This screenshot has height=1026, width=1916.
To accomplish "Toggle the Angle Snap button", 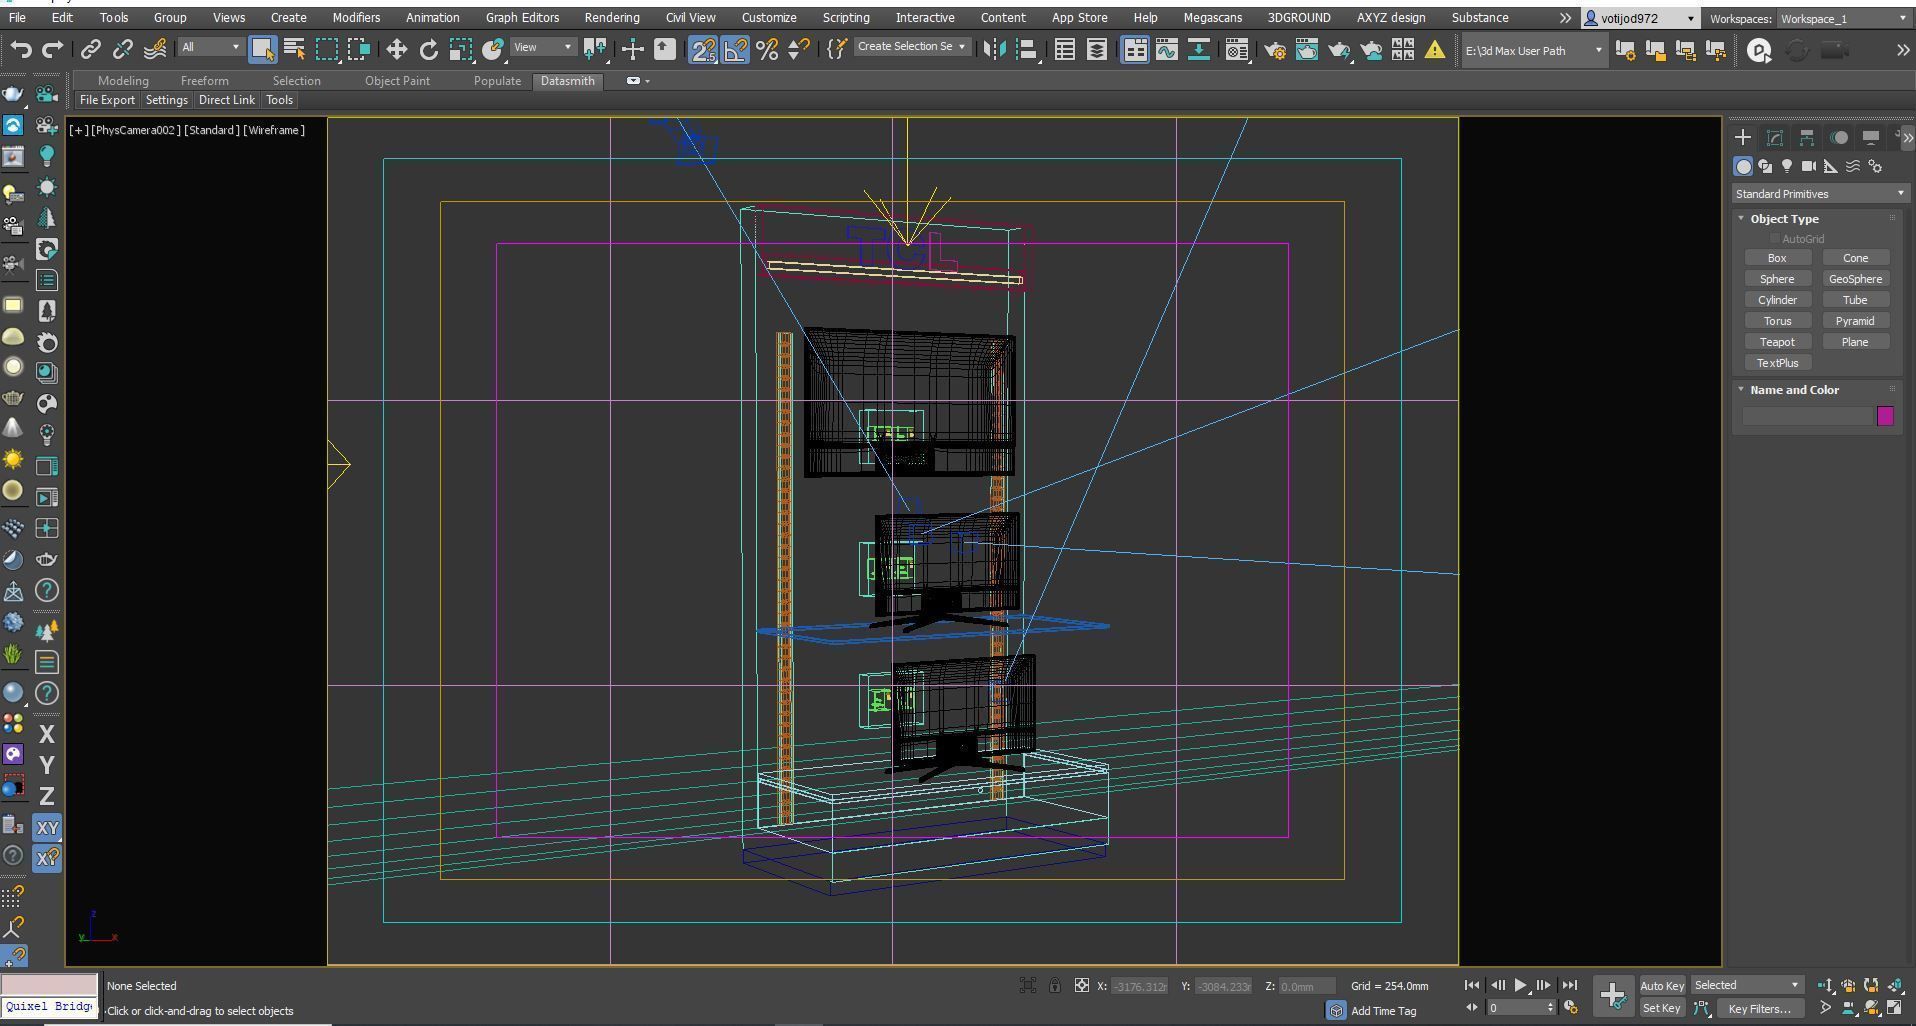I will coord(735,49).
